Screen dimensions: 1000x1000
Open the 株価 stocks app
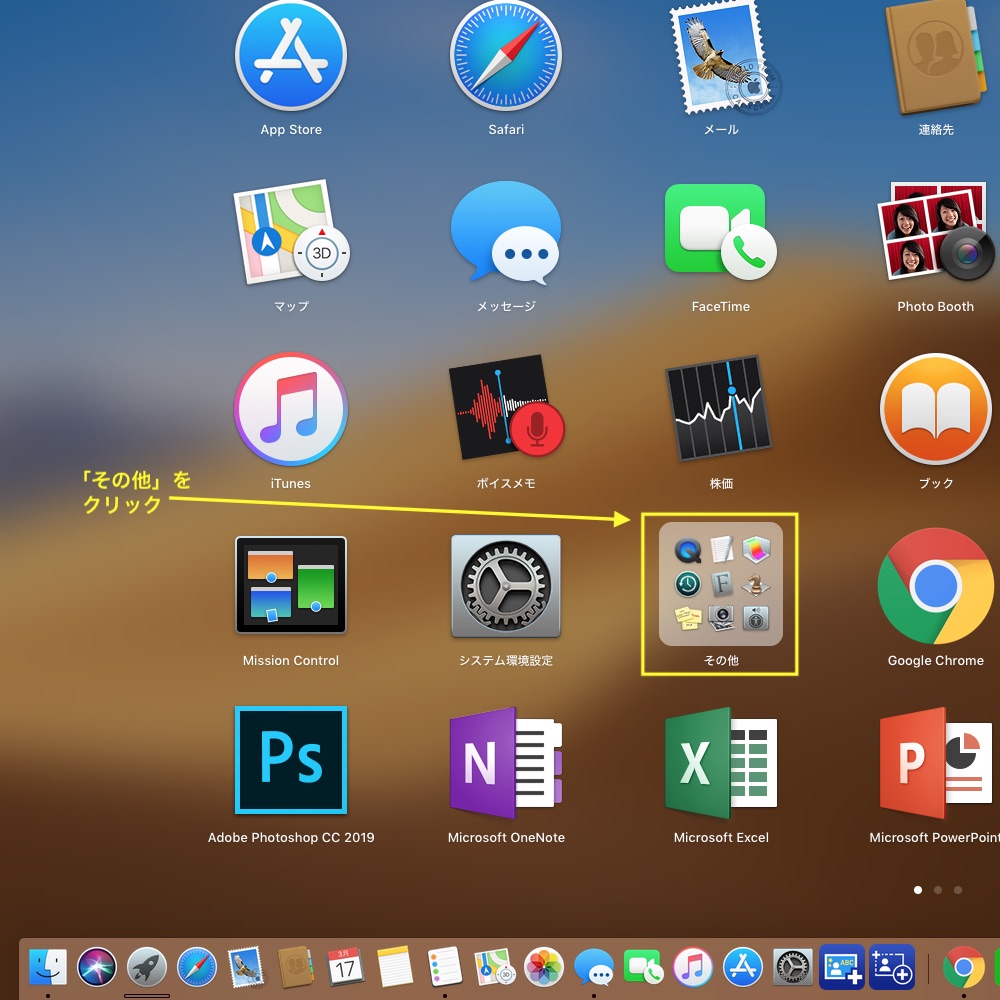[x=719, y=408]
